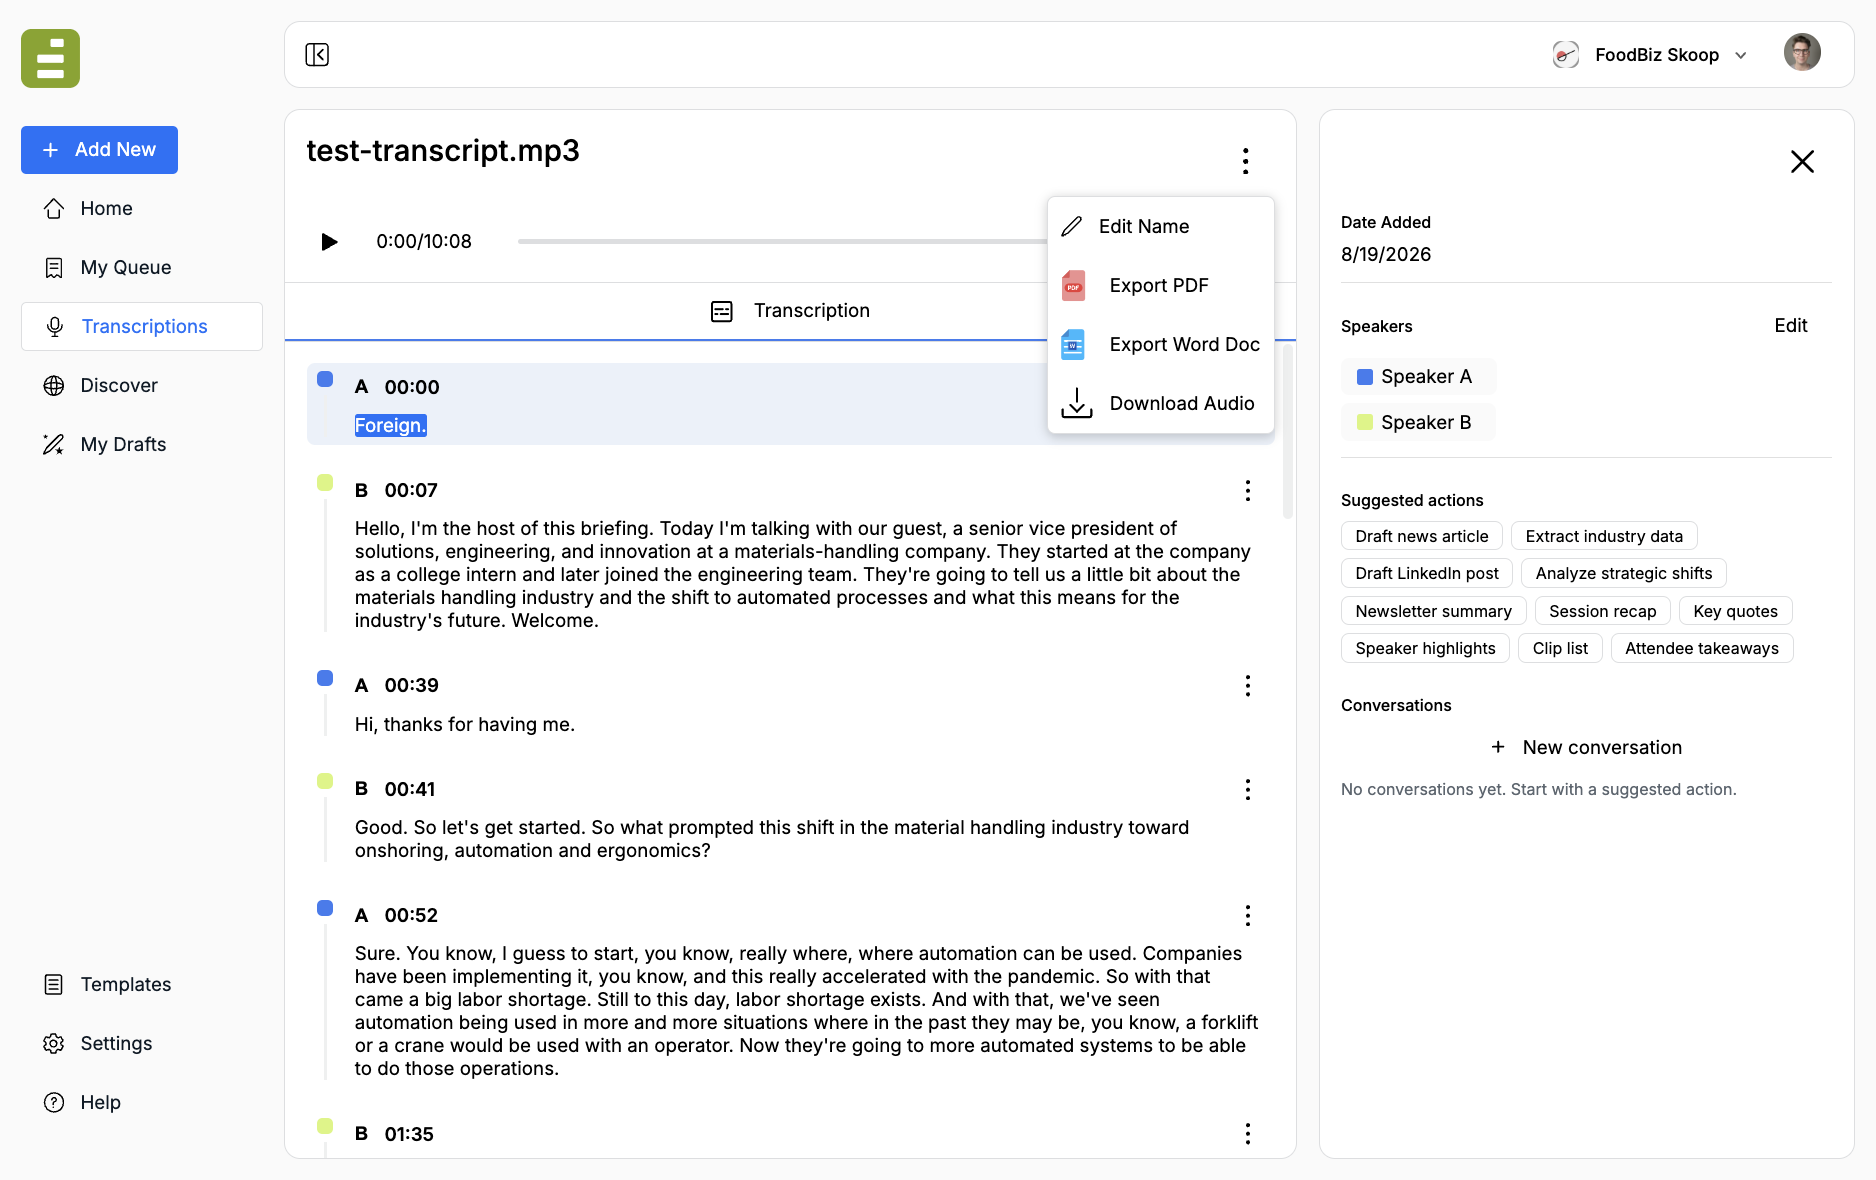Open options for the B 00:07 segment
1876x1180 pixels.
pyautogui.click(x=1247, y=490)
